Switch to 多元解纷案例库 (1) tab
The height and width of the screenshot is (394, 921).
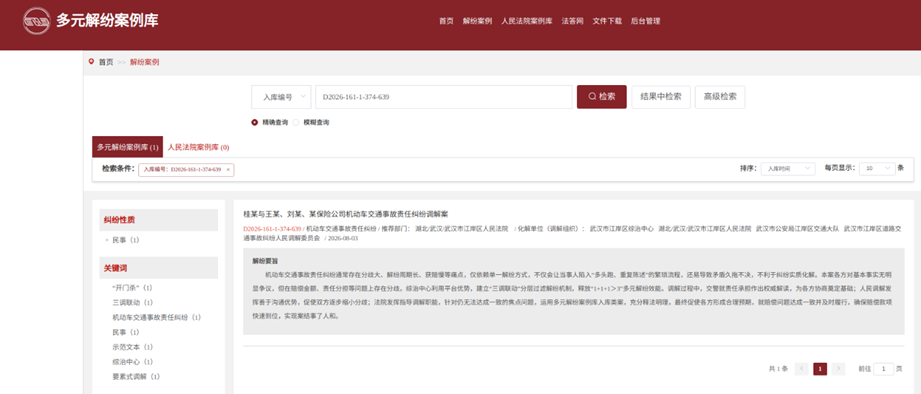pos(127,147)
